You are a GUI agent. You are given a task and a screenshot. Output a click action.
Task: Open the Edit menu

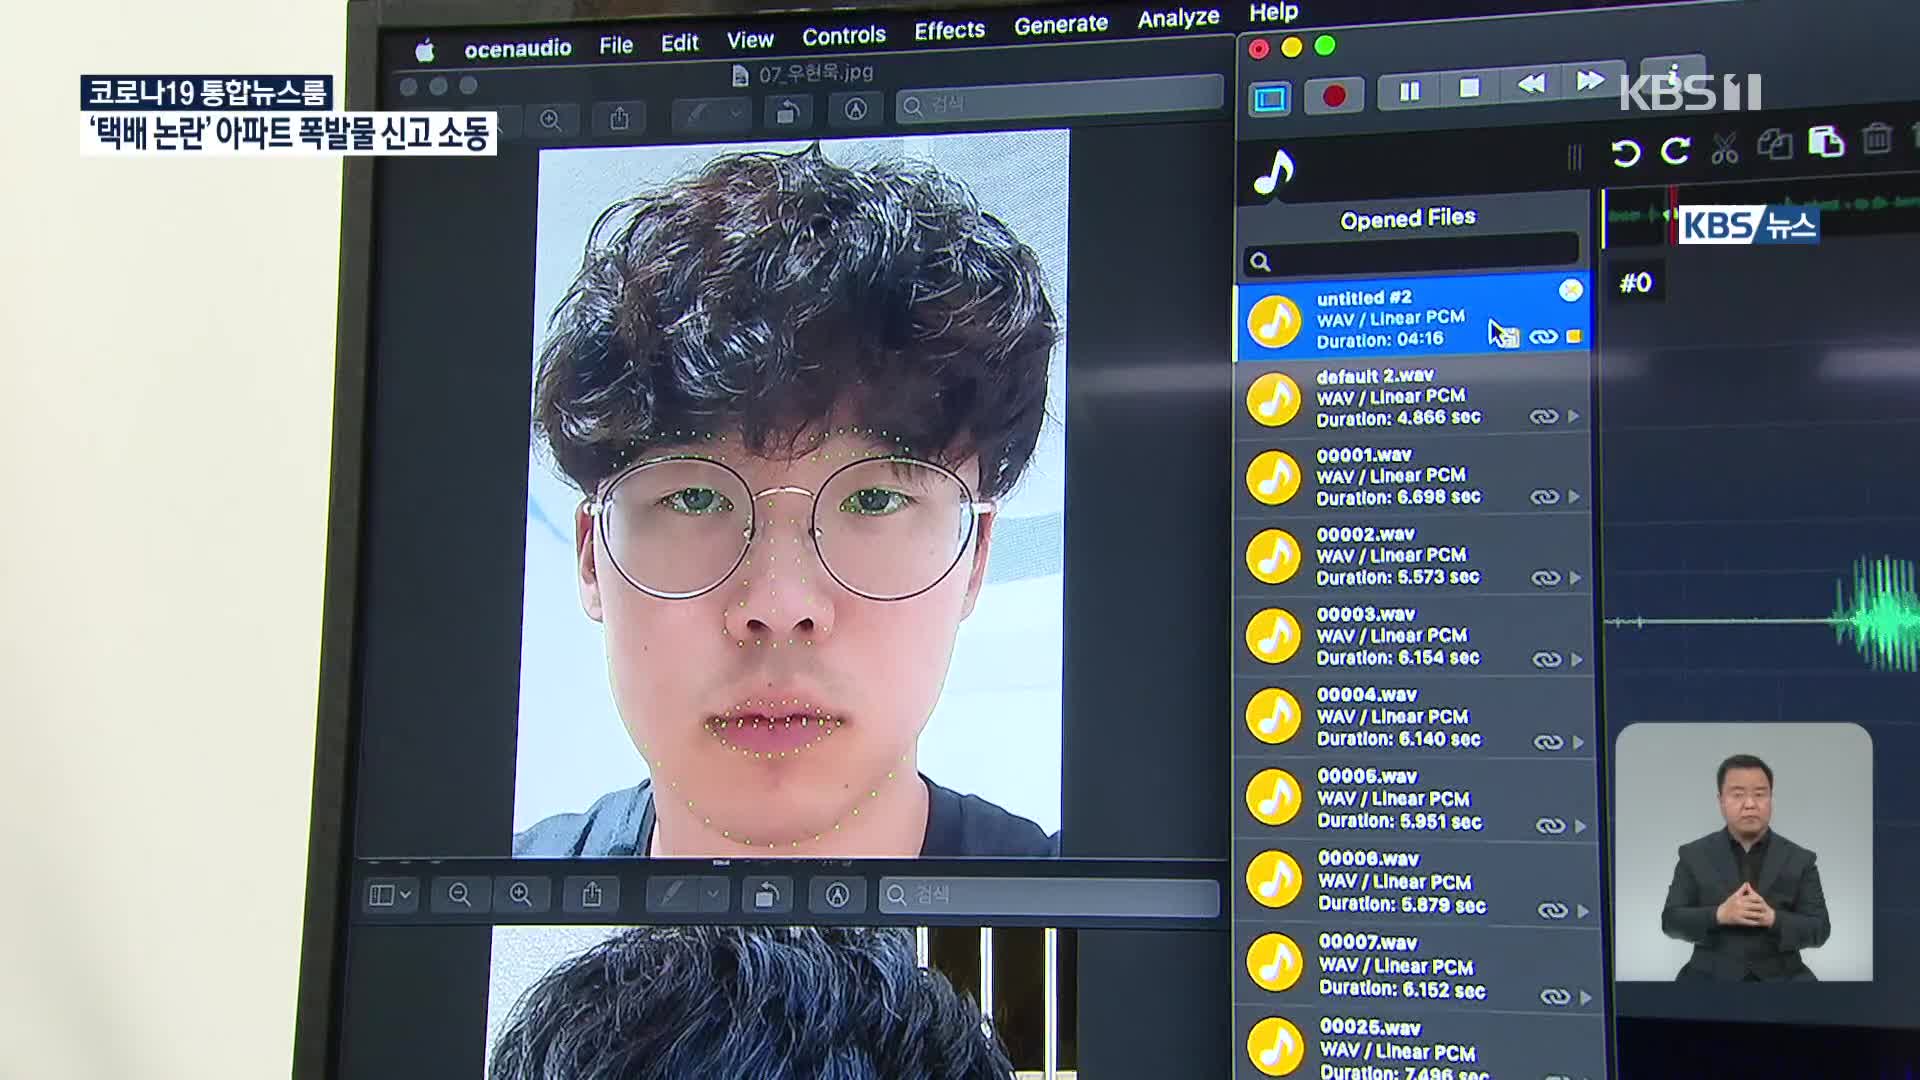tap(680, 43)
